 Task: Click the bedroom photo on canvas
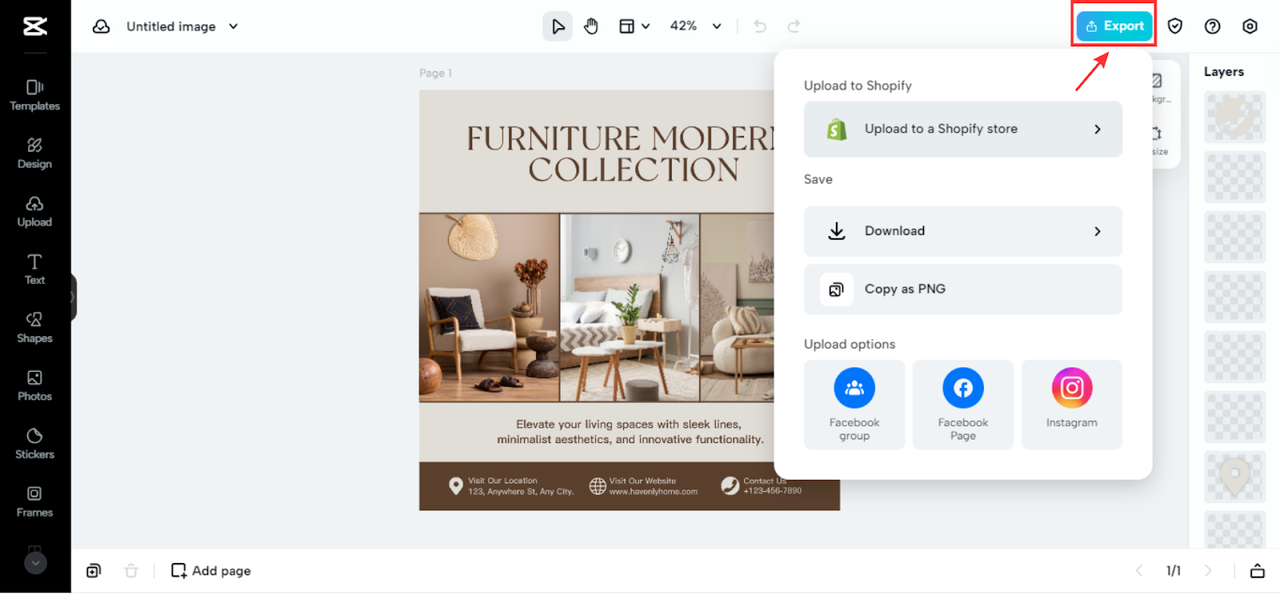click(x=630, y=307)
